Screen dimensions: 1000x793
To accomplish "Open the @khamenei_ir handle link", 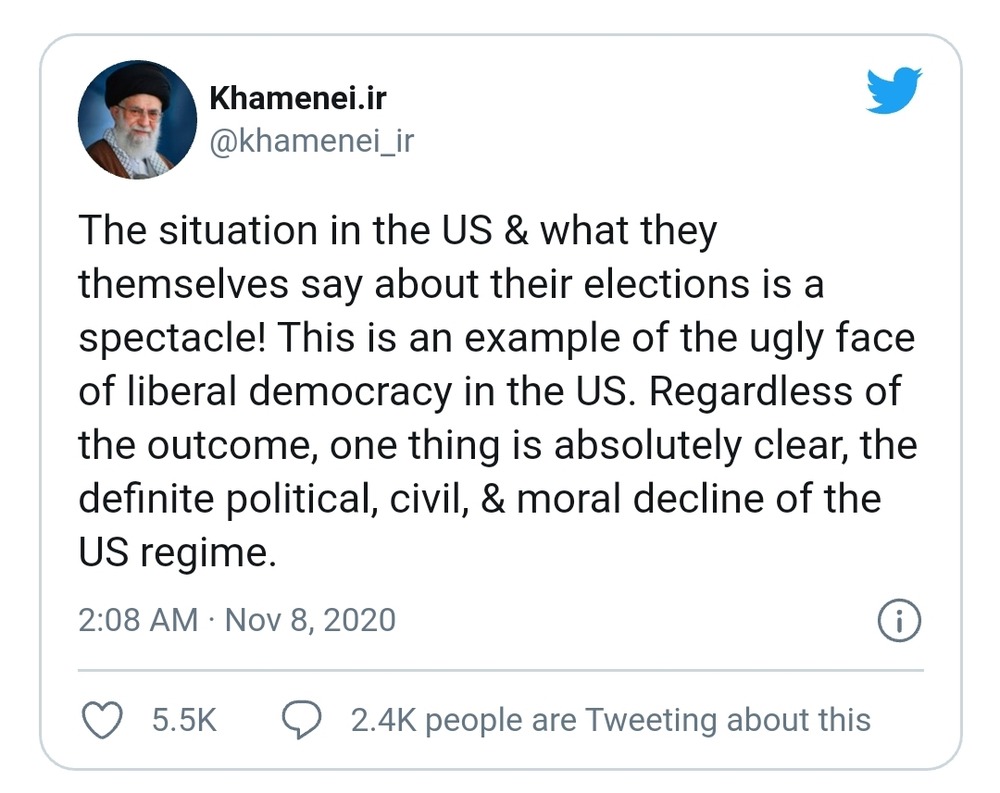I will pos(310,141).
